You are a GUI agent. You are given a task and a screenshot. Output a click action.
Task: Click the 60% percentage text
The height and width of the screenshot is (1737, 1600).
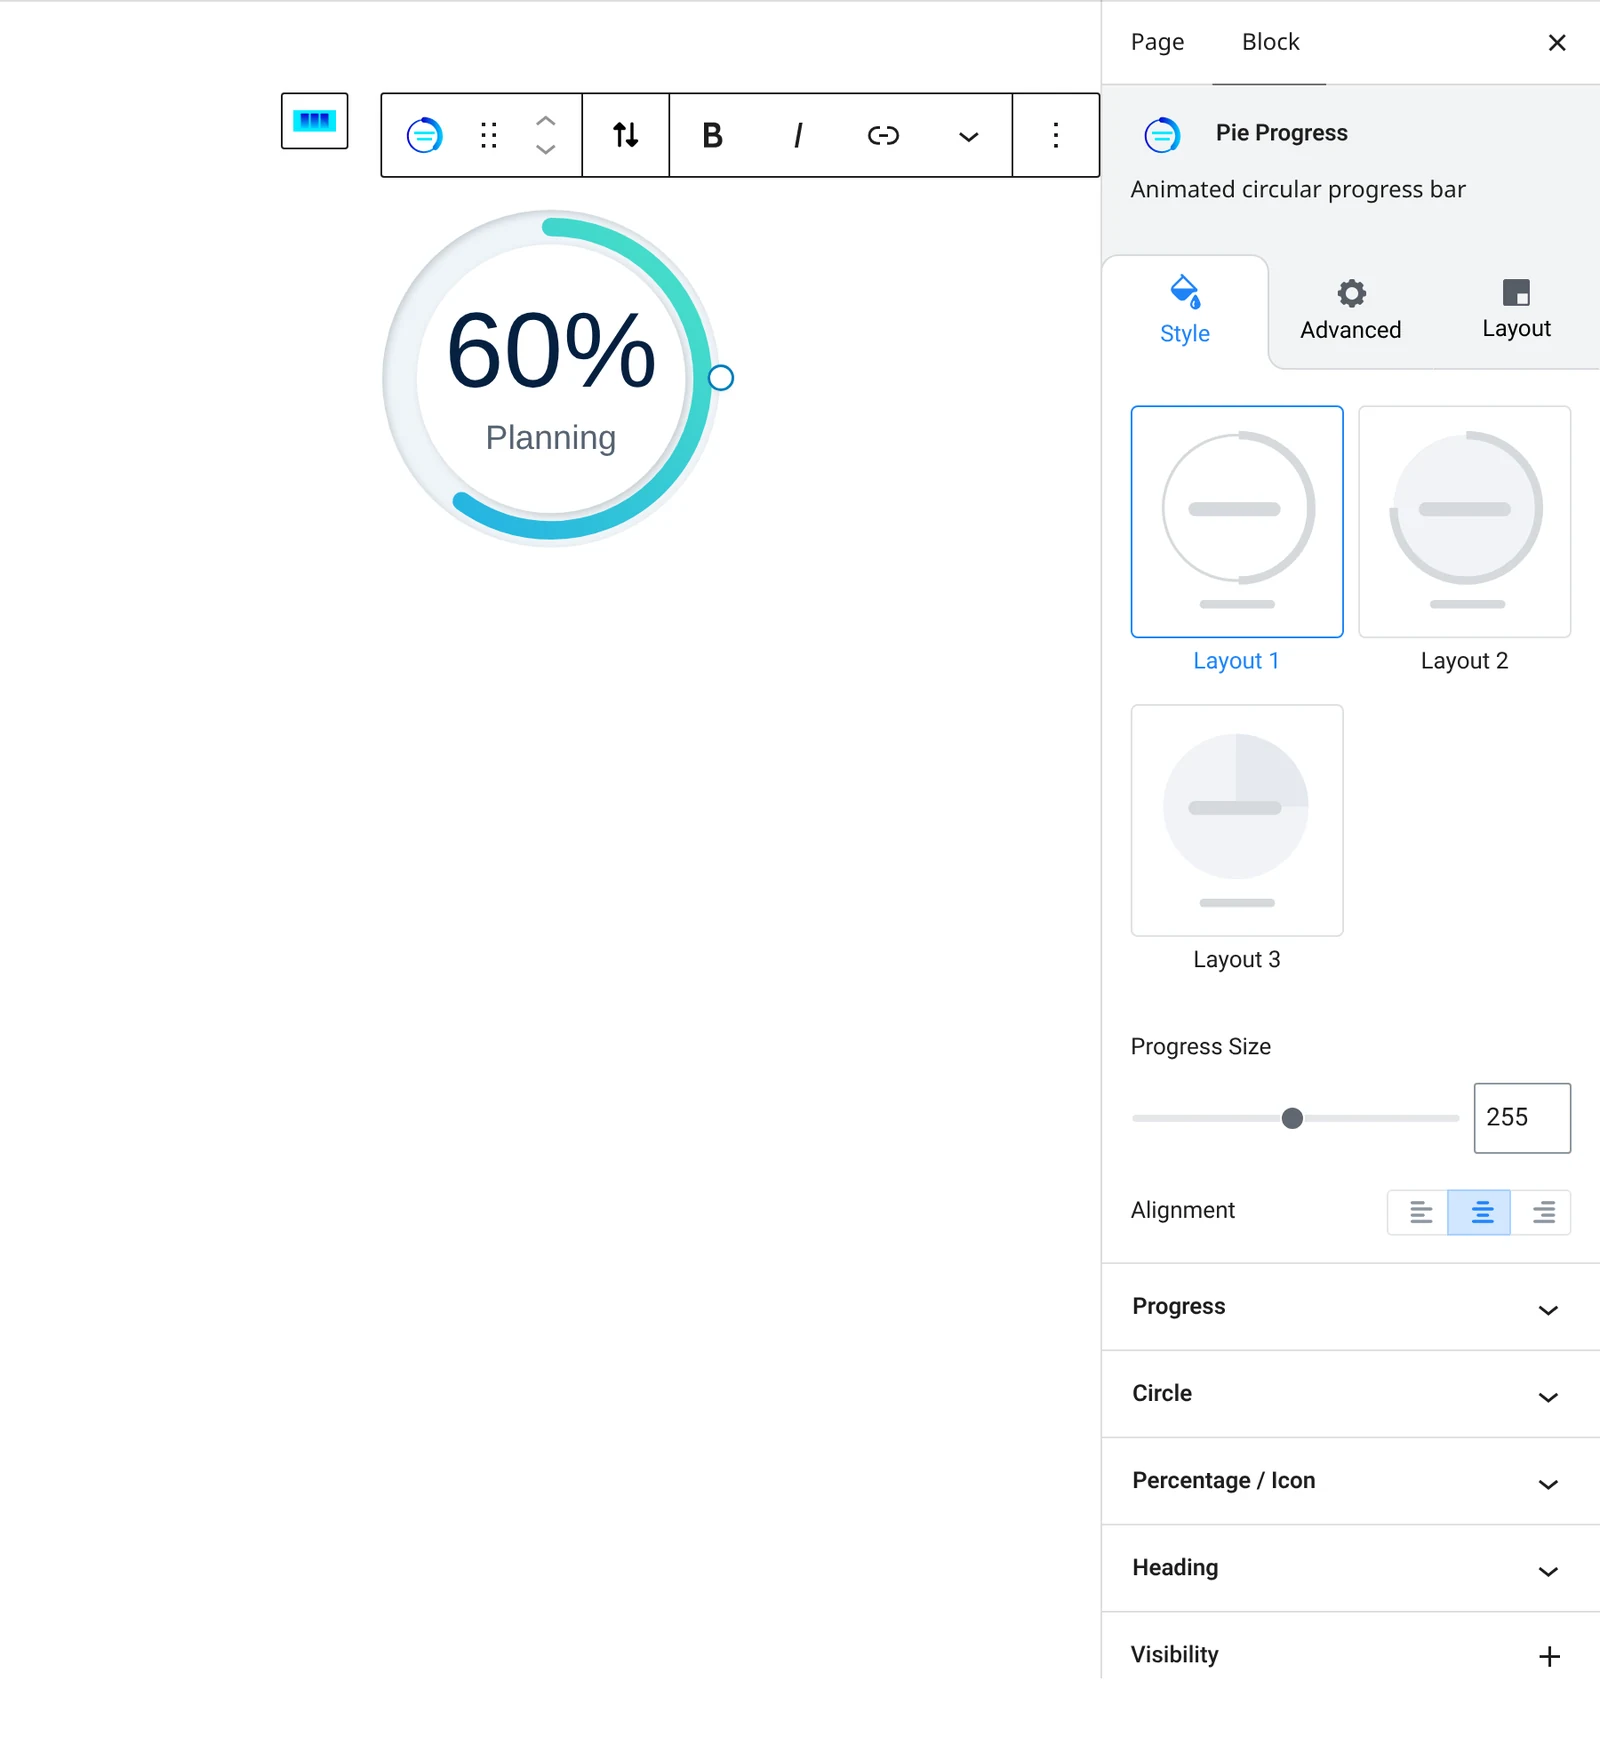pos(551,350)
